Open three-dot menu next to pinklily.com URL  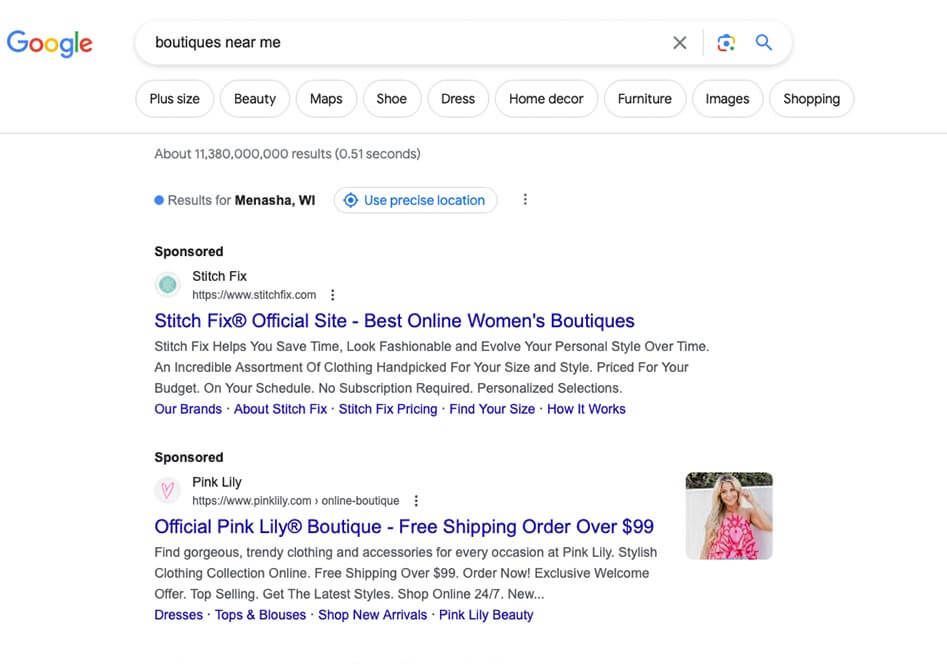click(416, 501)
